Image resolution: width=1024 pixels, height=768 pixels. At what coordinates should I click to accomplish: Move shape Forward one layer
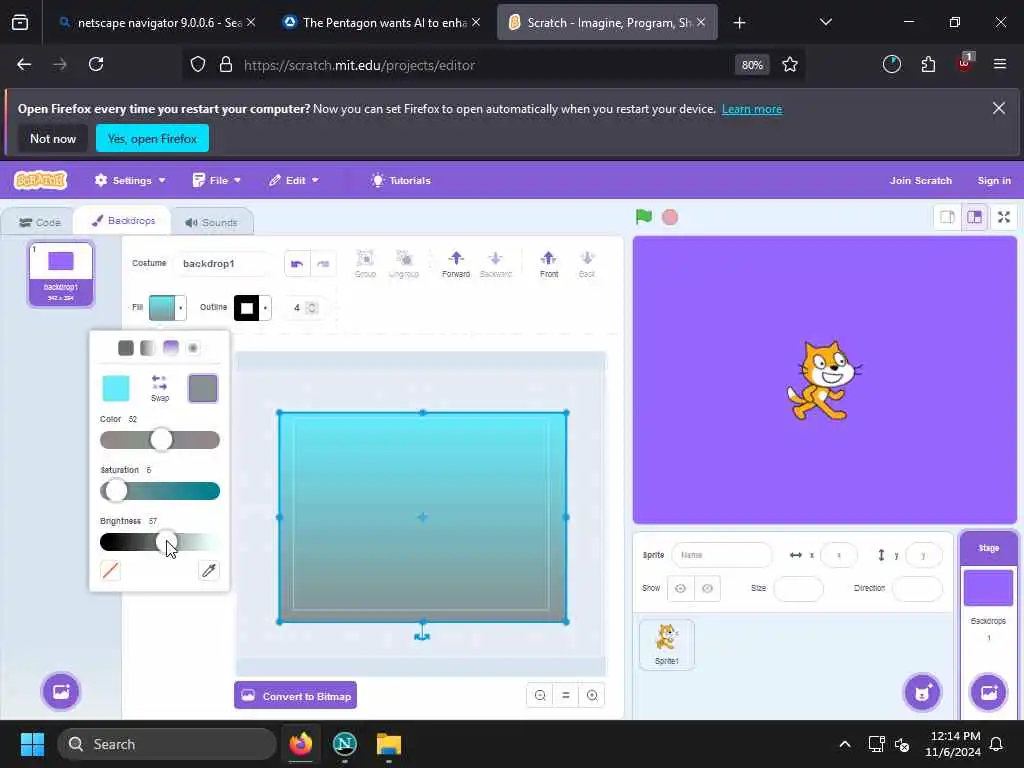click(x=456, y=264)
